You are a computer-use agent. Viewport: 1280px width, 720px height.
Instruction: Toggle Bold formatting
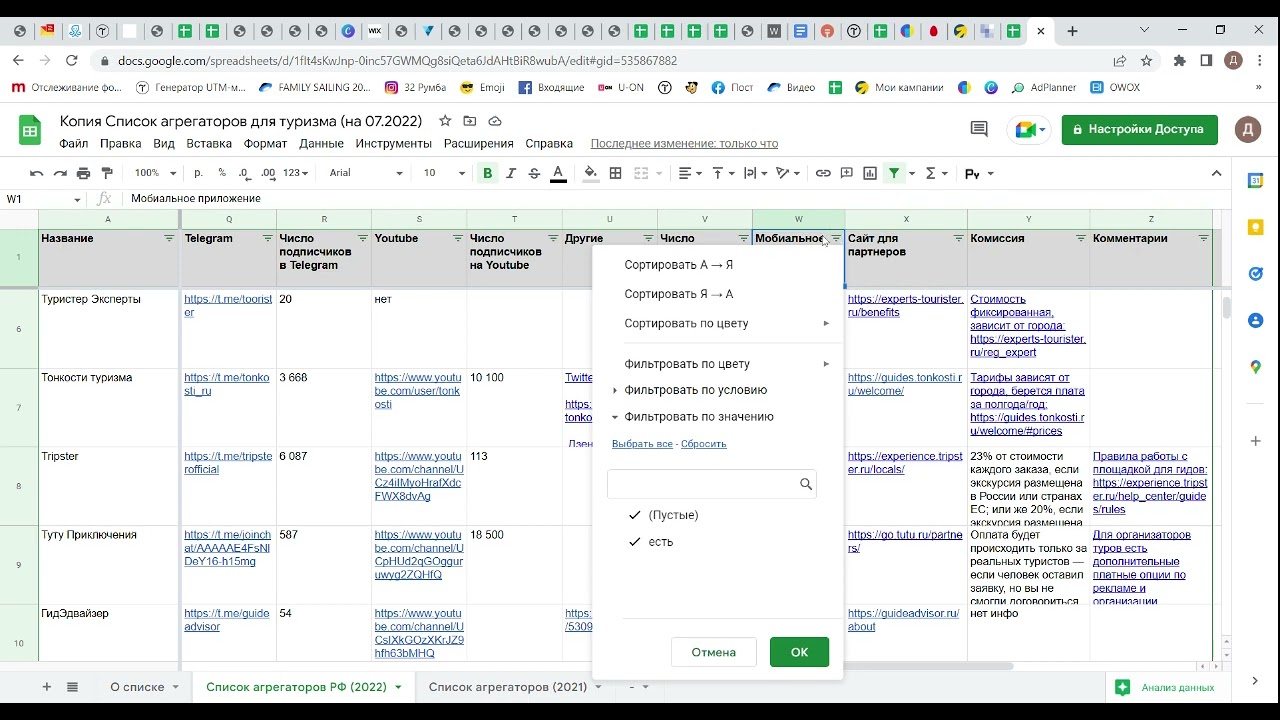click(x=488, y=173)
